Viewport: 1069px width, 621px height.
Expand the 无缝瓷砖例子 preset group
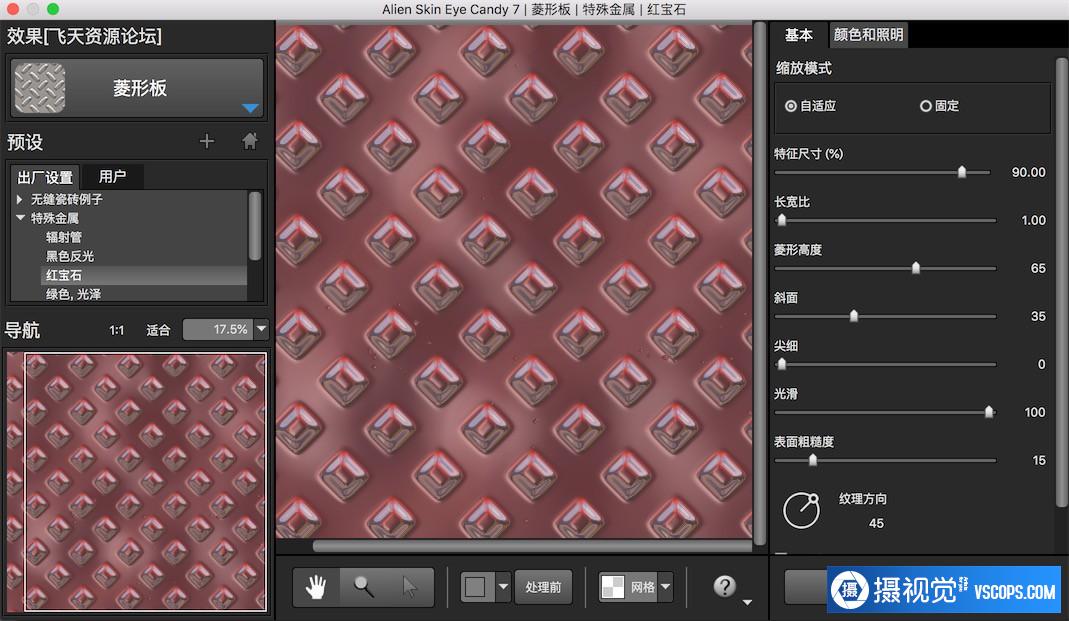click(x=20, y=199)
